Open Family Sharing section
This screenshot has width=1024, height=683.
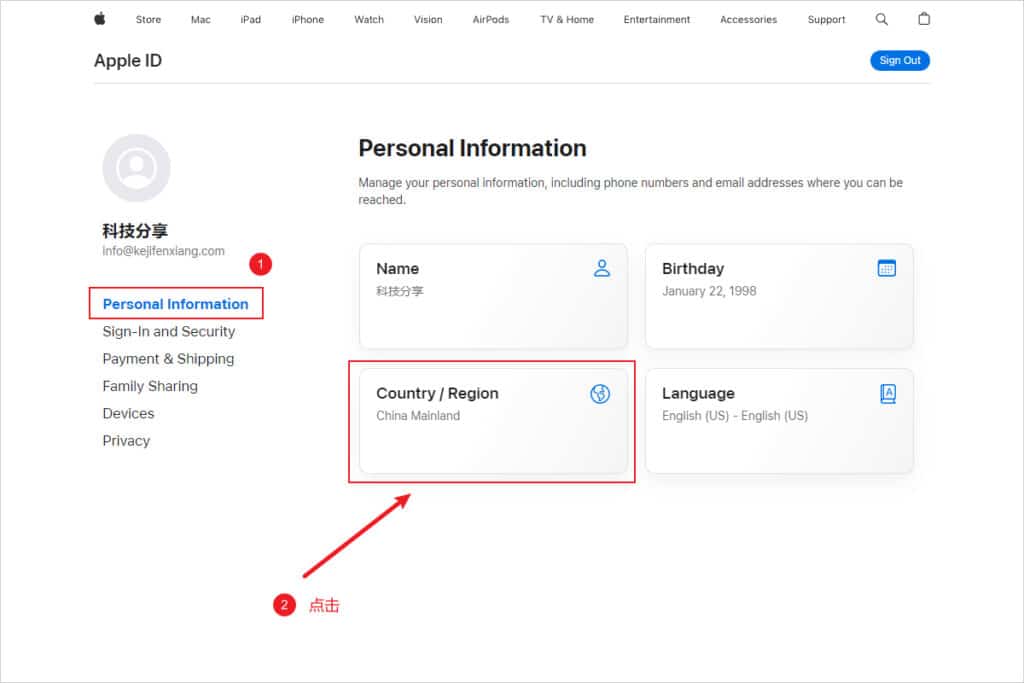pyautogui.click(x=150, y=386)
